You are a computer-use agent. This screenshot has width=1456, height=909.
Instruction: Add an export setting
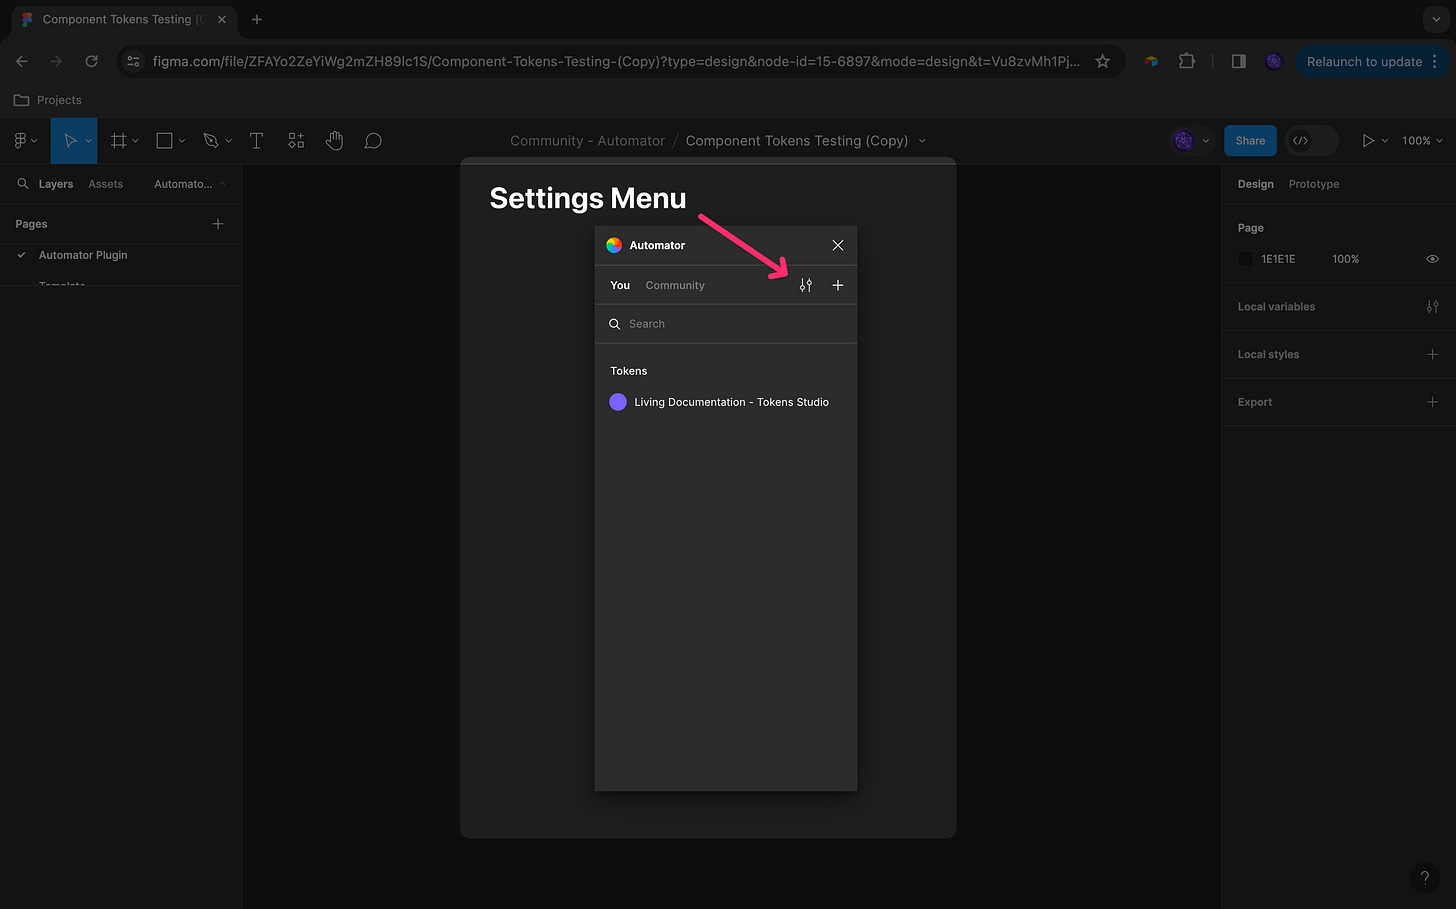tap(1432, 402)
